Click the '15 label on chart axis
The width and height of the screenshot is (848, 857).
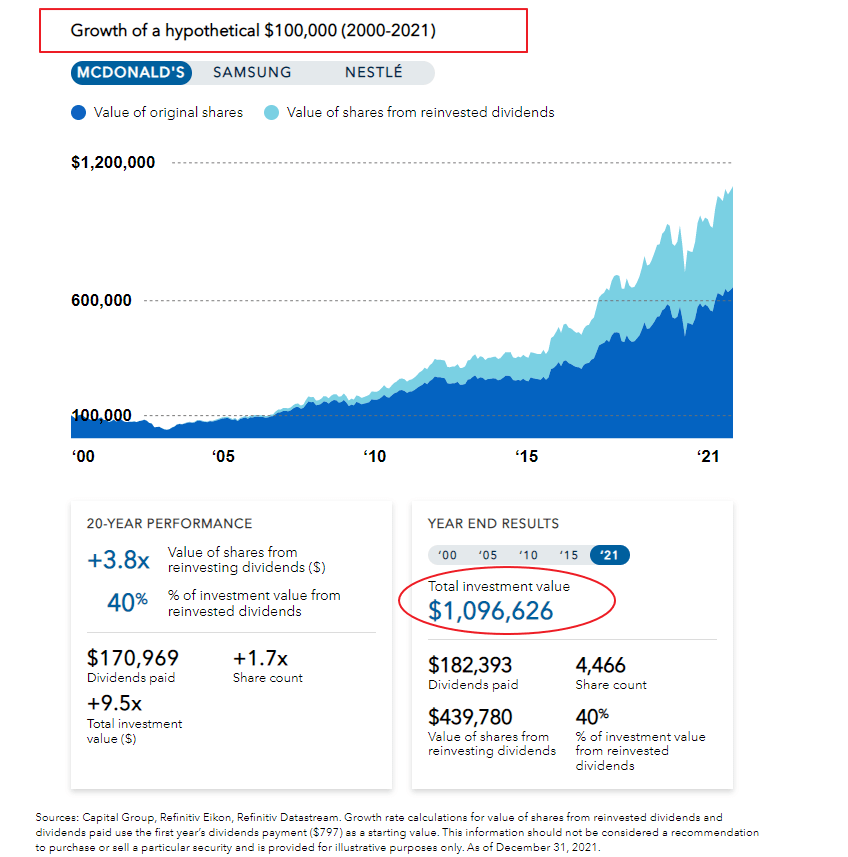(527, 456)
